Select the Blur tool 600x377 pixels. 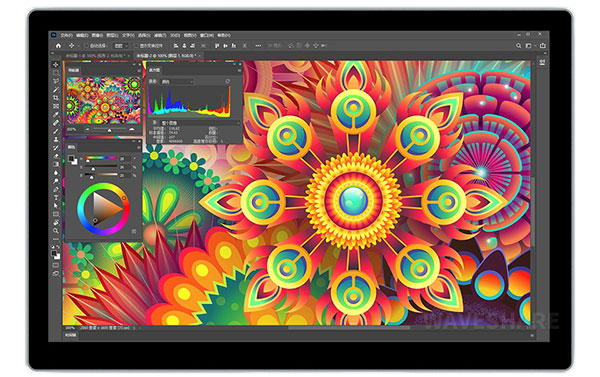[x=56, y=173]
